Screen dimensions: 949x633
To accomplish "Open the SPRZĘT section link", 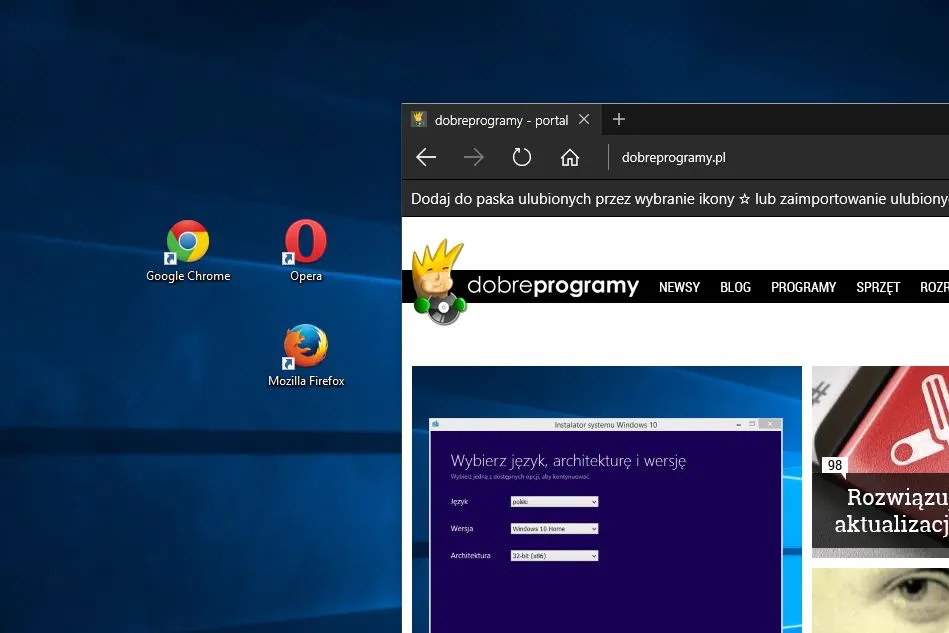I will (x=877, y=287).
